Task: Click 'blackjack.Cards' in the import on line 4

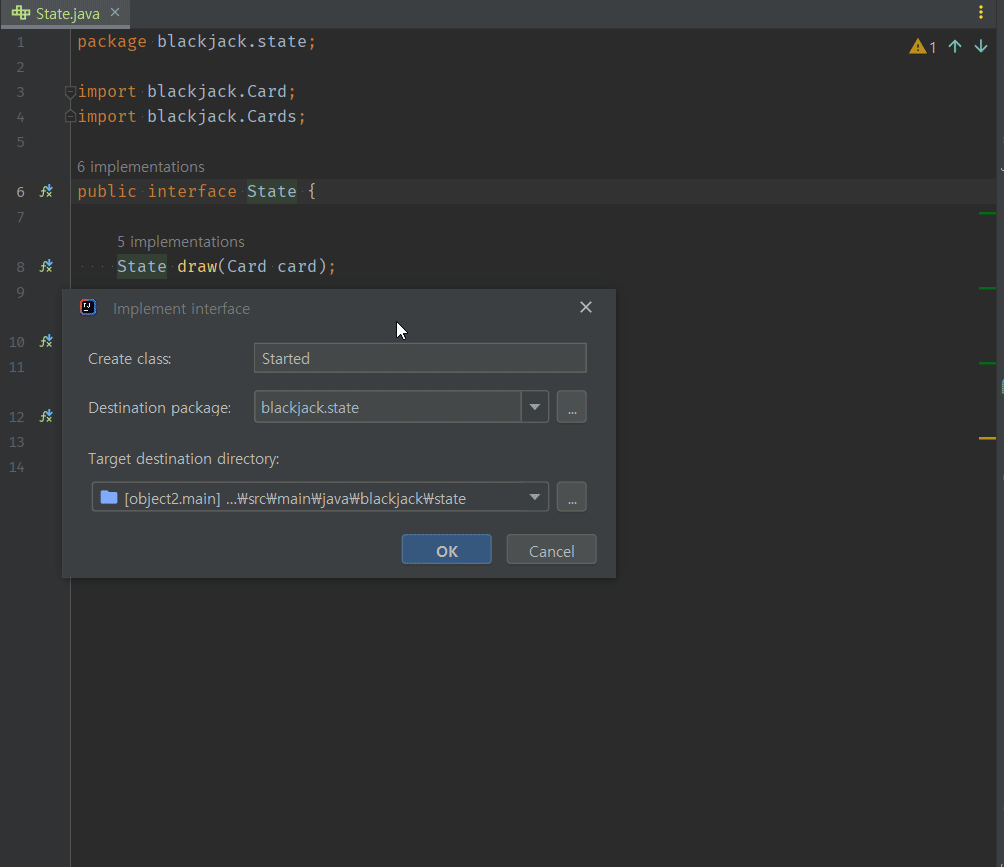Action: tap(222, 117)
